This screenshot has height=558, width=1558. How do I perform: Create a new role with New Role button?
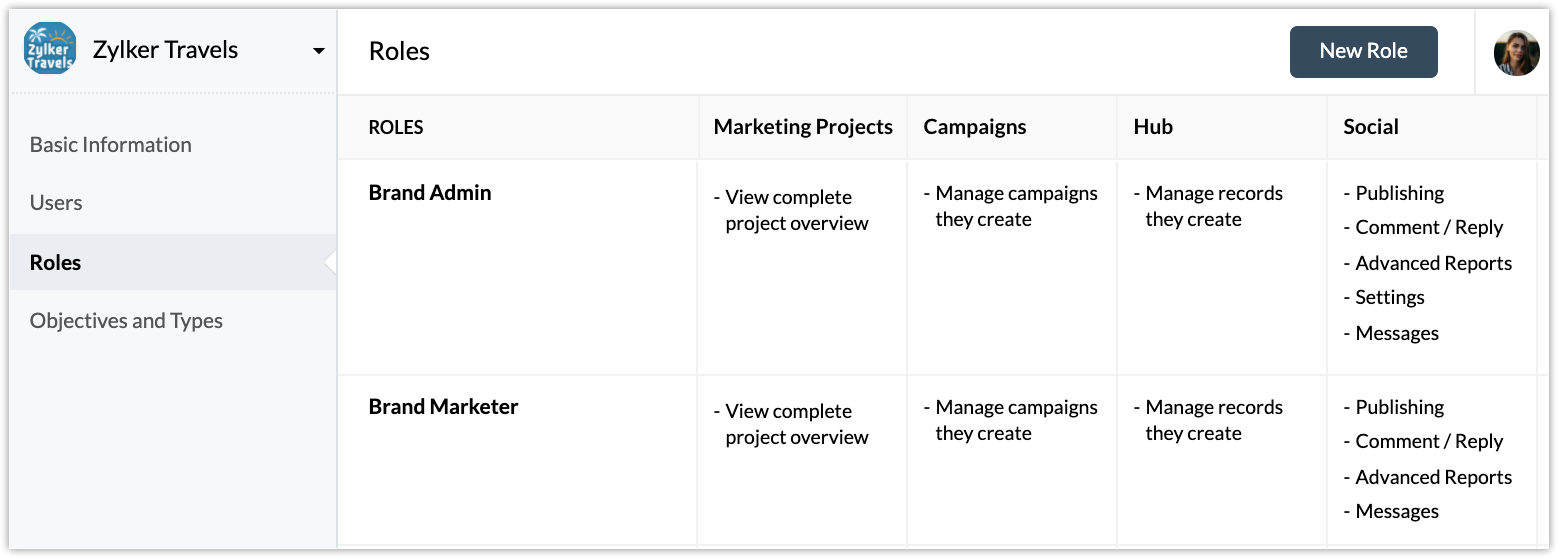pos(1363,52)
